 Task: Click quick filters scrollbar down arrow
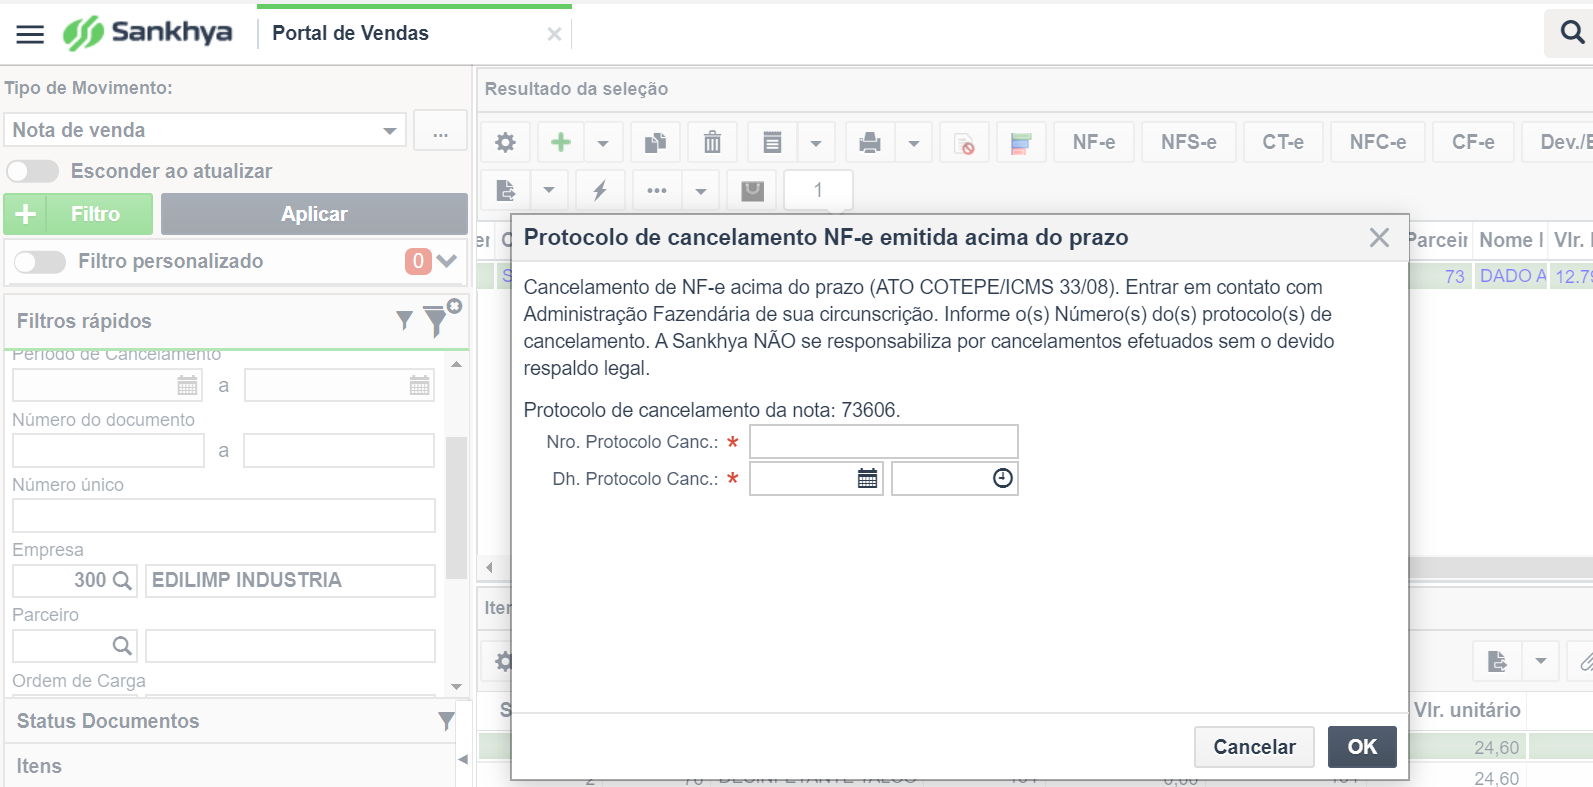coord(456,687)
